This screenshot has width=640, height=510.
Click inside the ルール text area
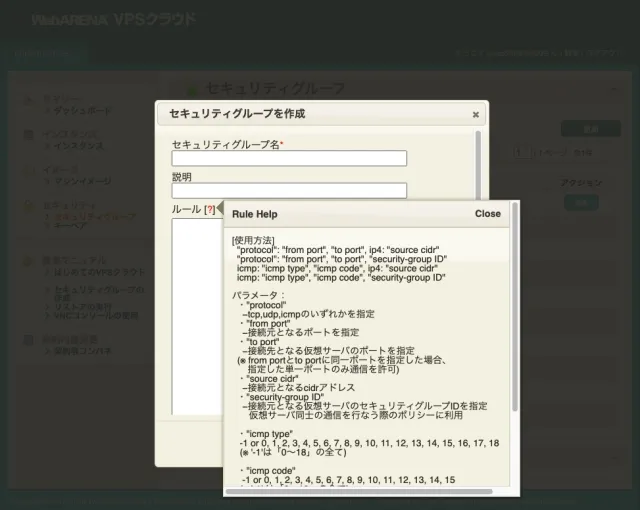pos(195,300)
